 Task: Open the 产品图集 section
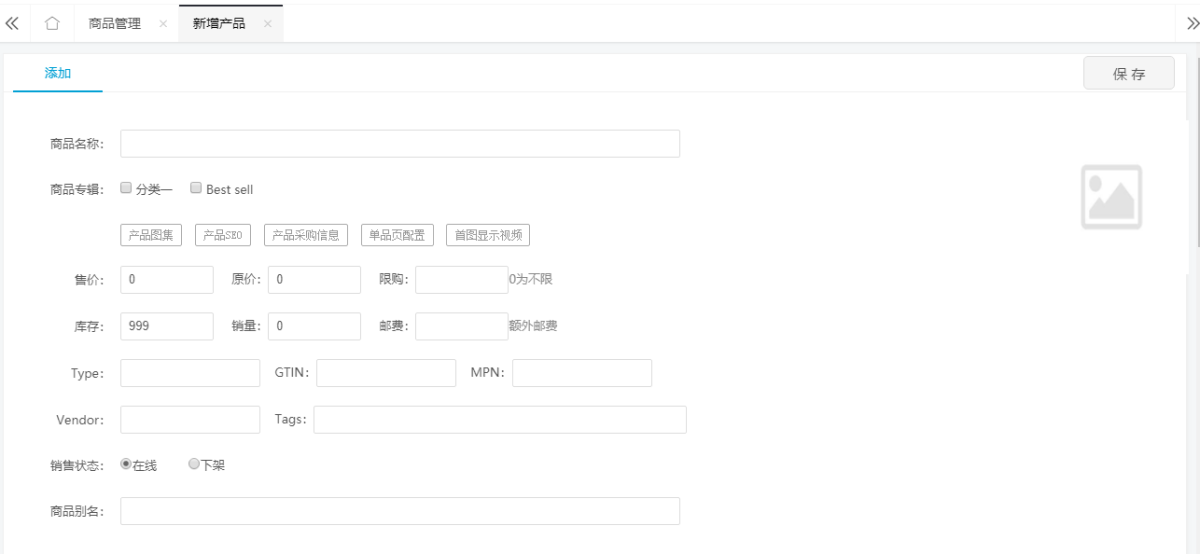click(x=151, y=235)
